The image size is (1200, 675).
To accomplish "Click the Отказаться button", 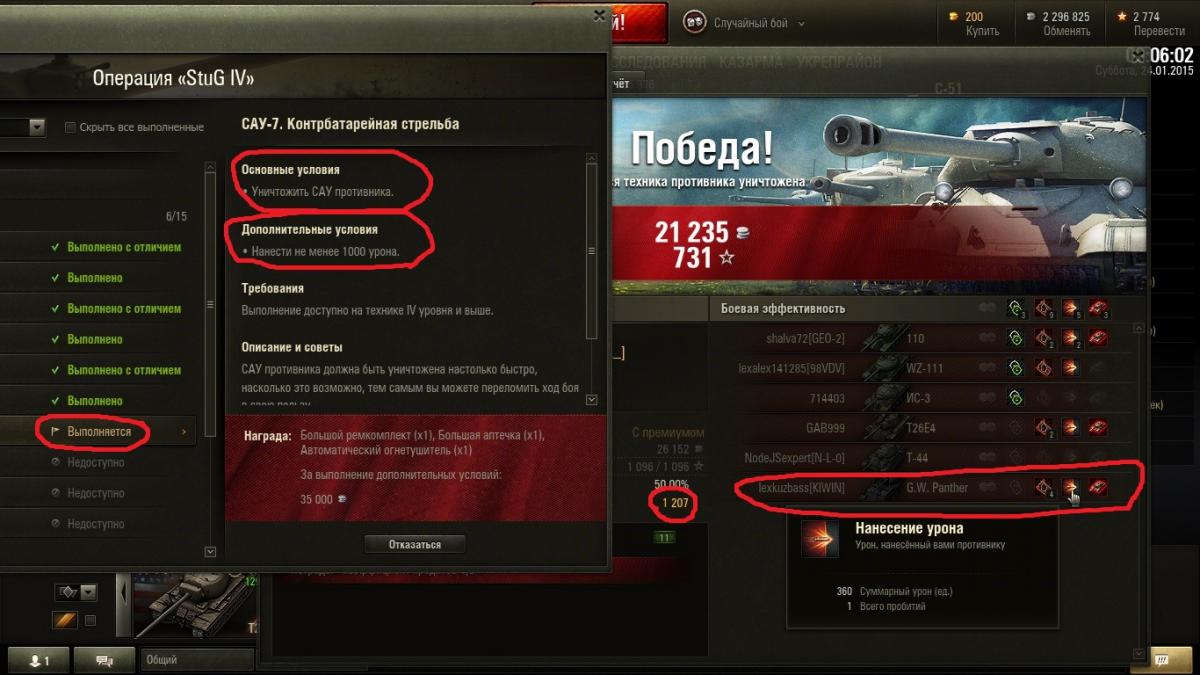I will [415, 545].
